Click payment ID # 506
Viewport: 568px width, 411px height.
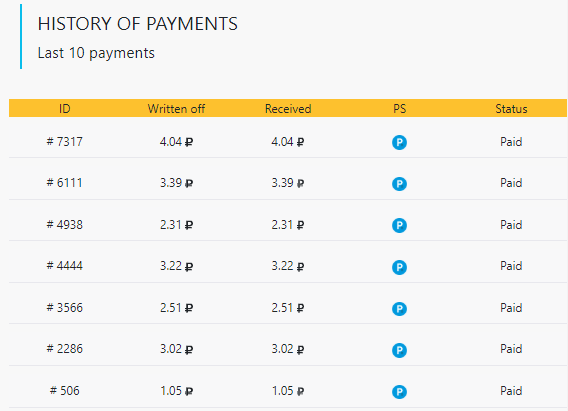click(64, 391)
